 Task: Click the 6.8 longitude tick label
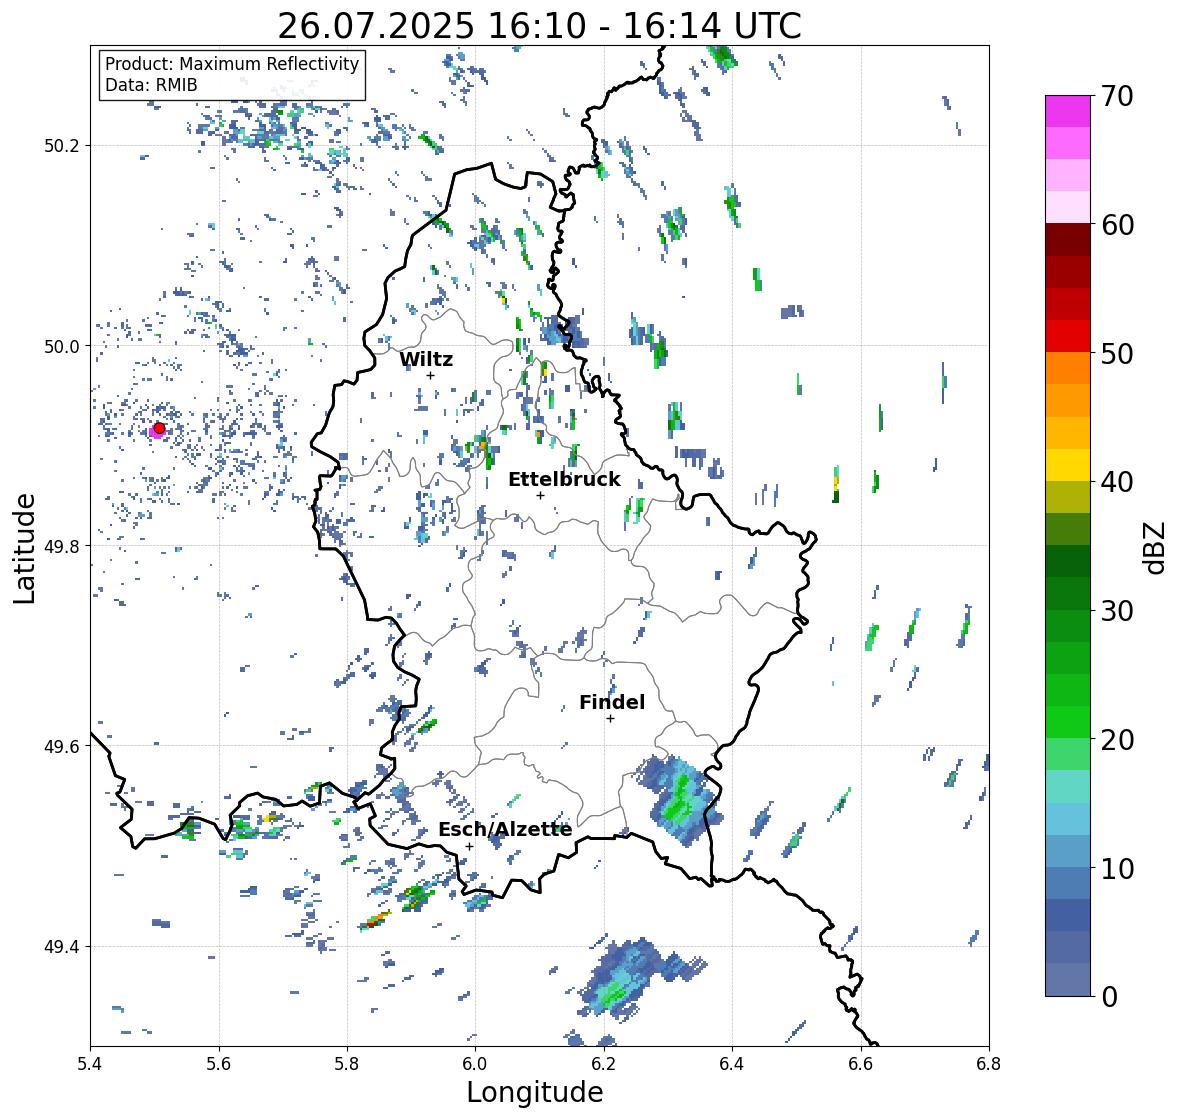[x=989, y=1064]
